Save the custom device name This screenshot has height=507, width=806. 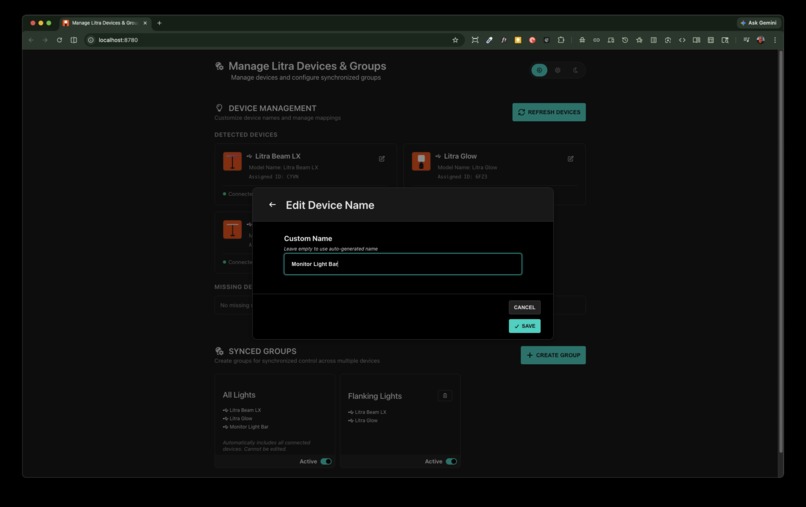(524, 326)
